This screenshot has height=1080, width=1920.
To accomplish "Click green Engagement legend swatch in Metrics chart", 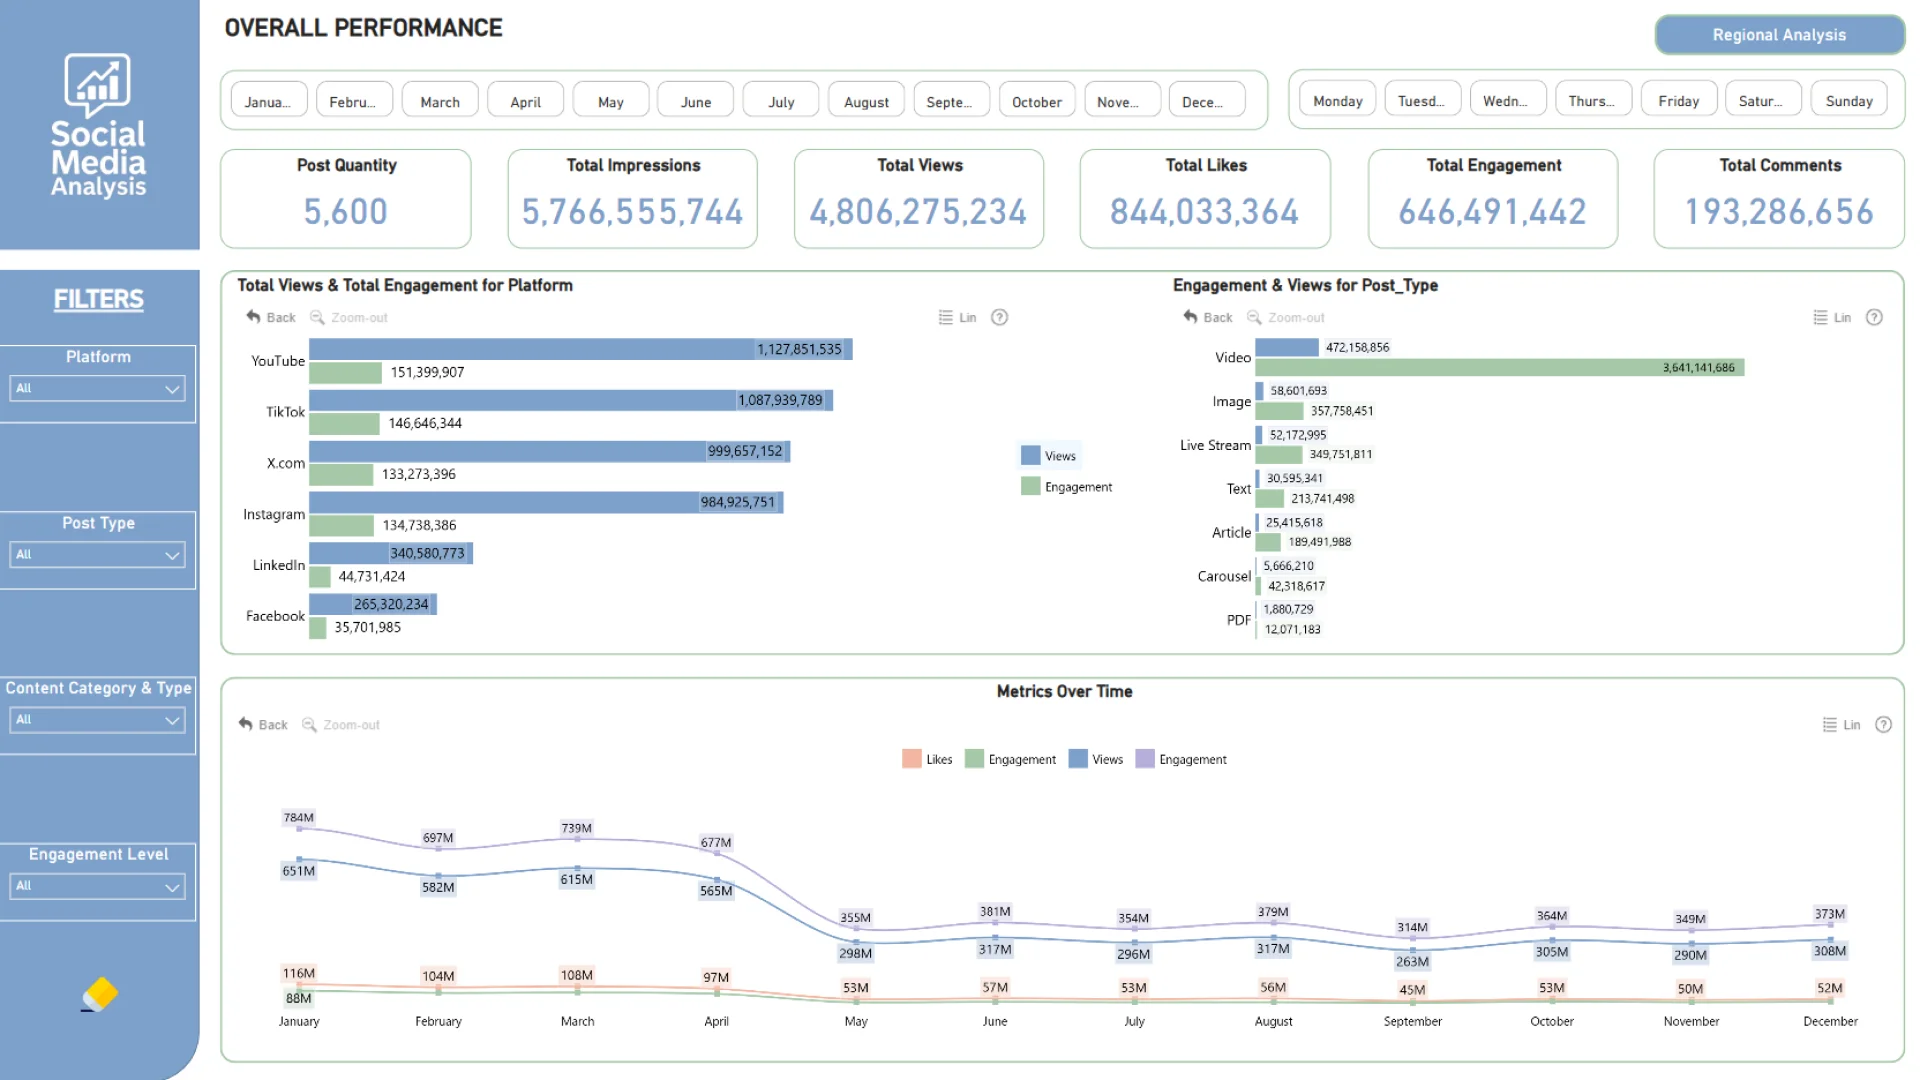I will point(974,759).
